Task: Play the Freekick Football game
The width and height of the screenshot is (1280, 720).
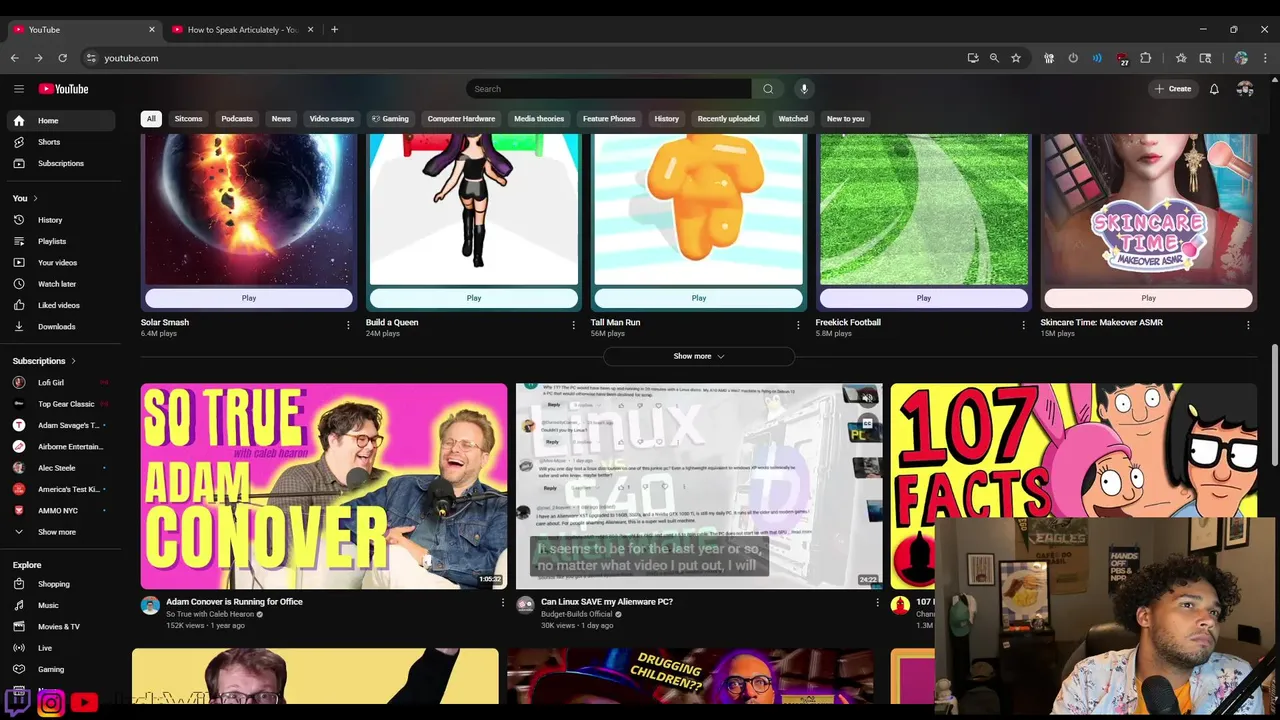Action: (924, 298)
